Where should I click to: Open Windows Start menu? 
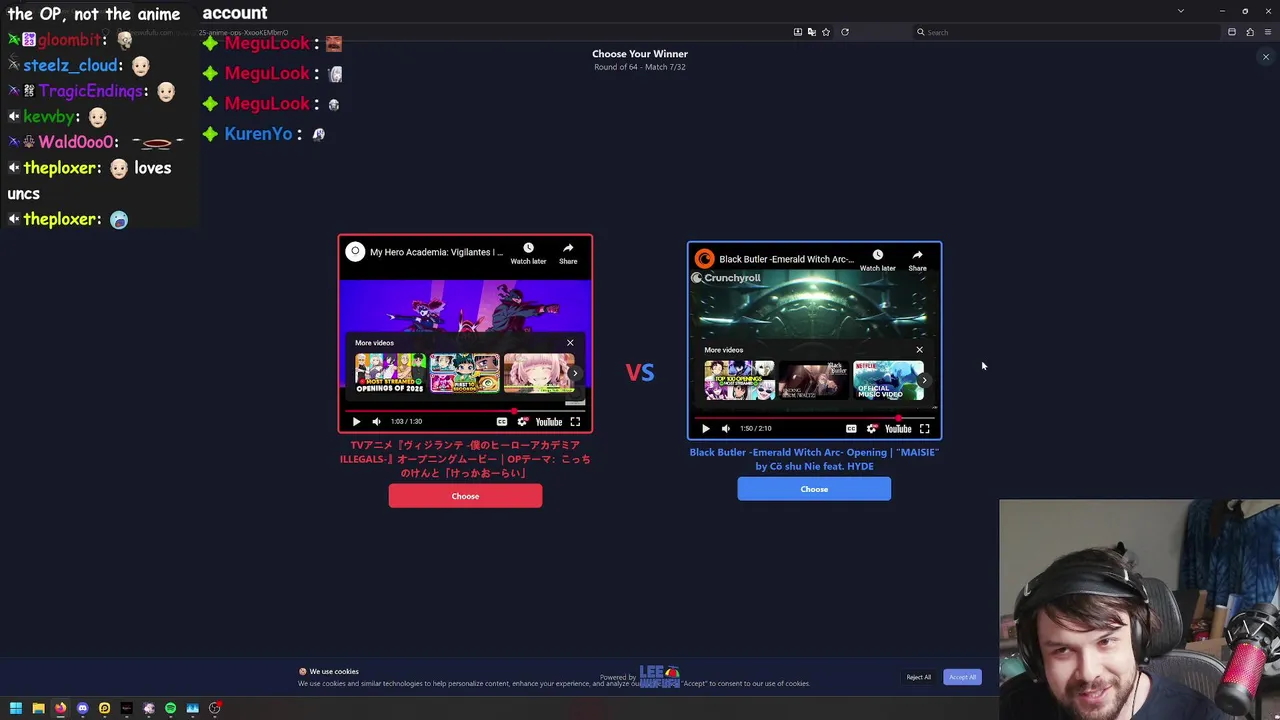16,708
